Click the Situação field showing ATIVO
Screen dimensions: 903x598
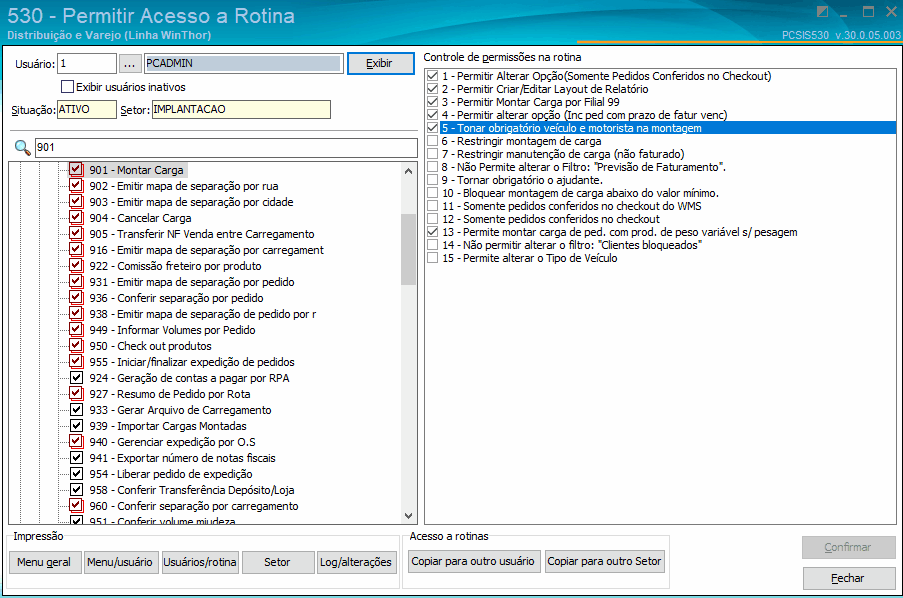86,109
